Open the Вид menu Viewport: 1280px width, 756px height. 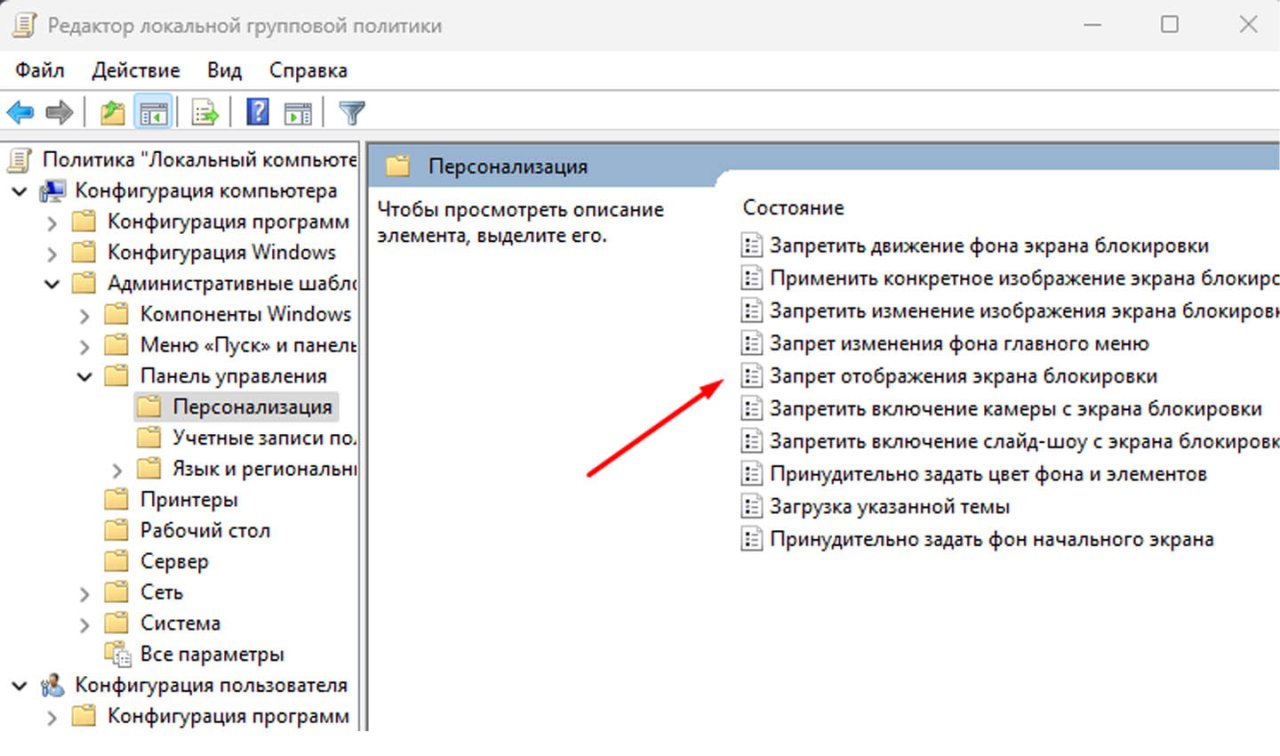224,70
